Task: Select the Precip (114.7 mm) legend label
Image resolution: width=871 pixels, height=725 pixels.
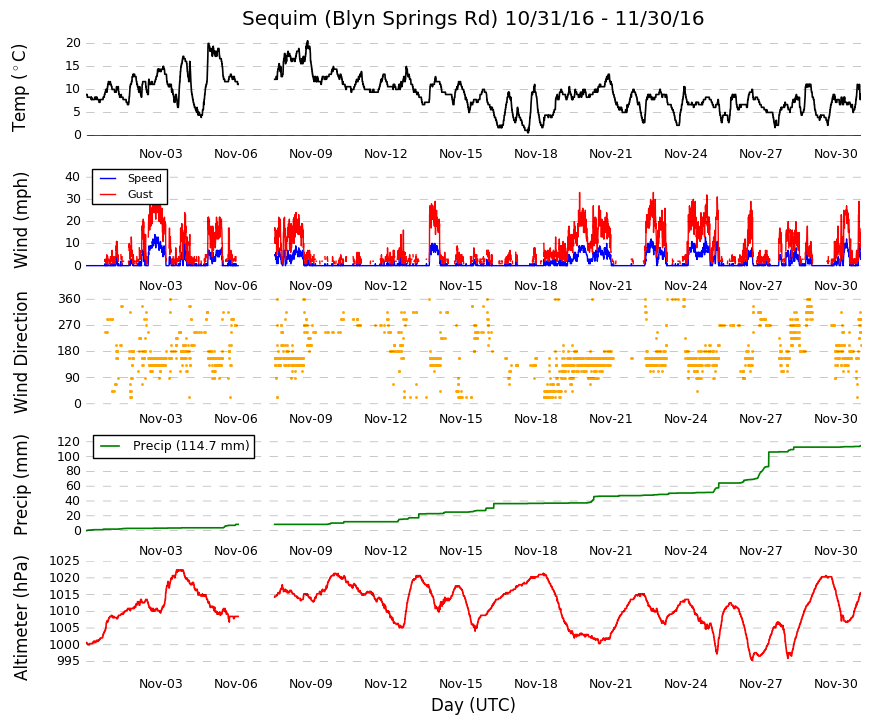Action: (191, 446)
